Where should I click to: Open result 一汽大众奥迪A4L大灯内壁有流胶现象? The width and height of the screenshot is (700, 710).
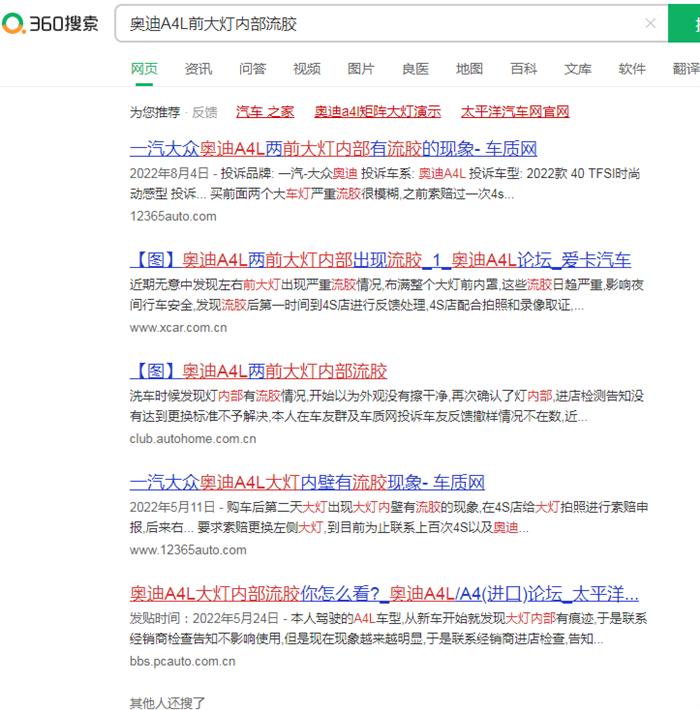[x=307, y=482]
